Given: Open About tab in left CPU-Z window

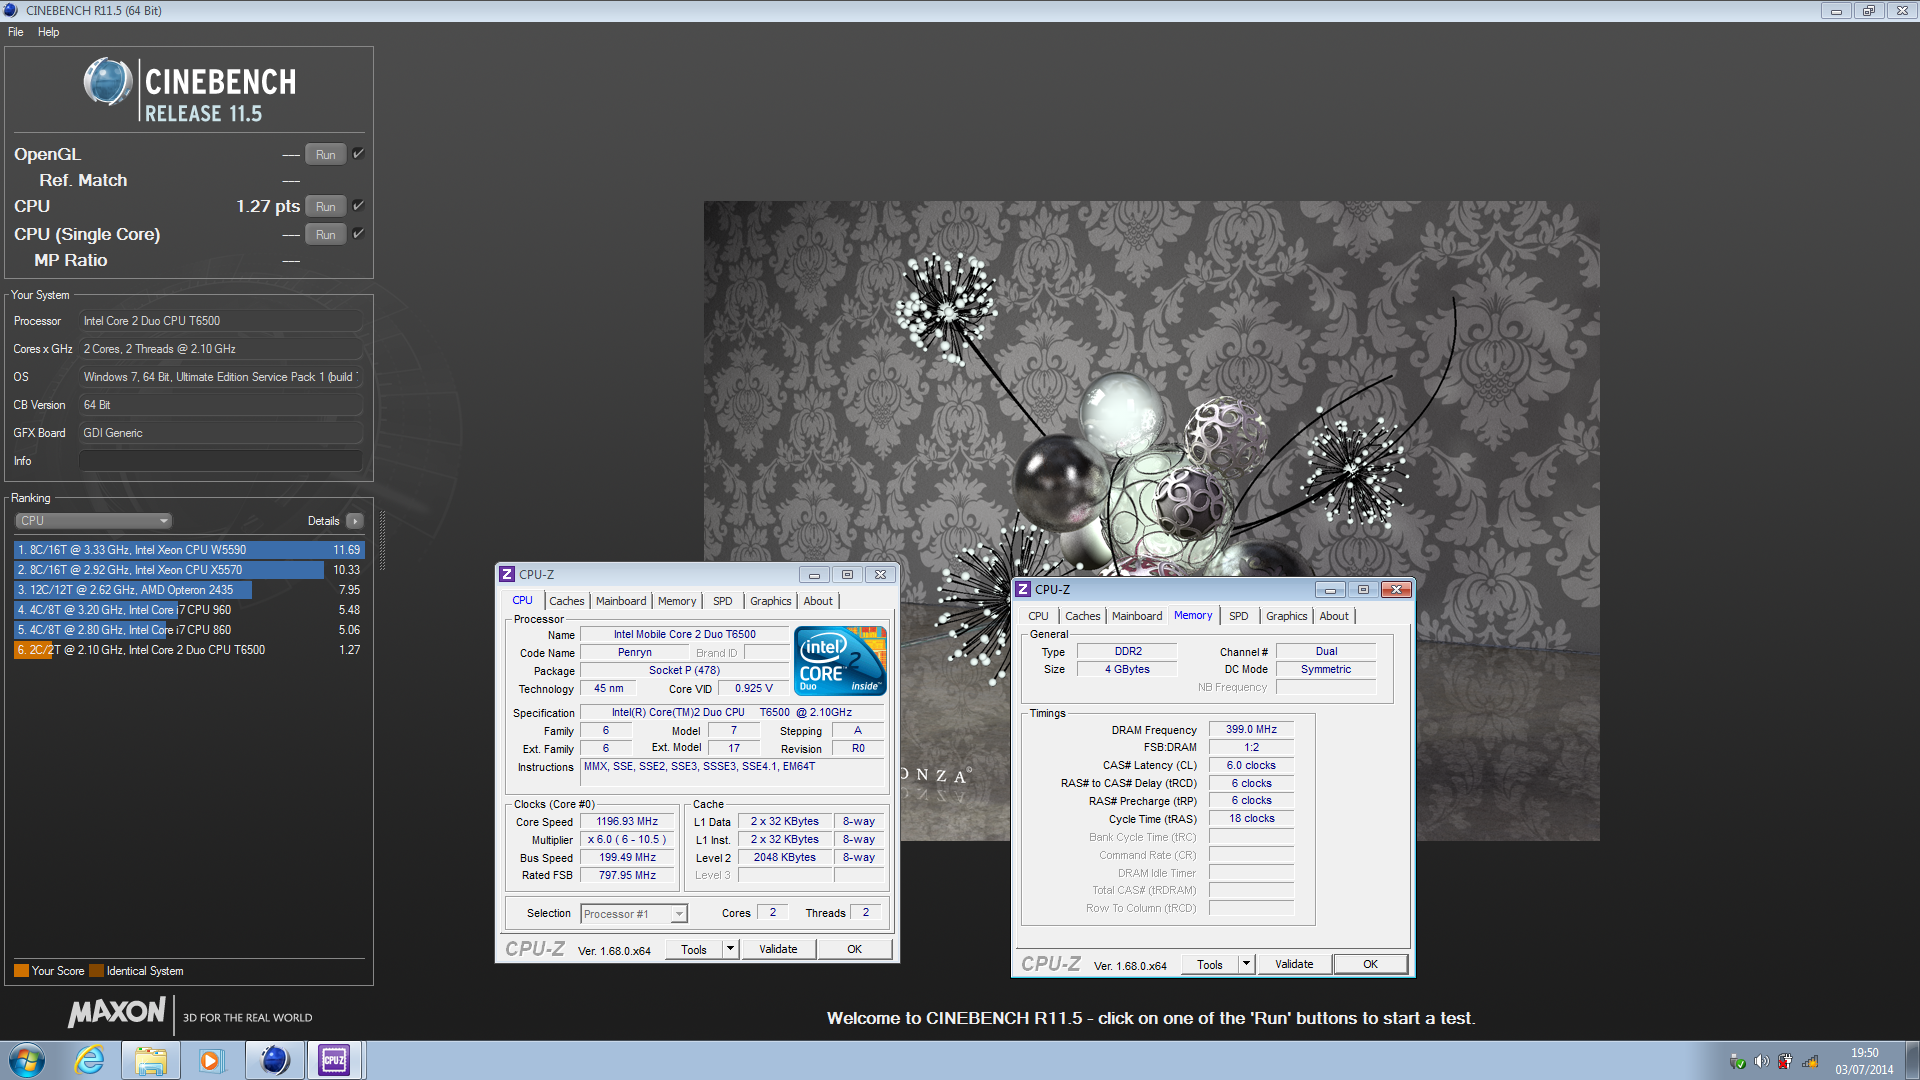Looking at the screenshot, I should click(818, 601).
